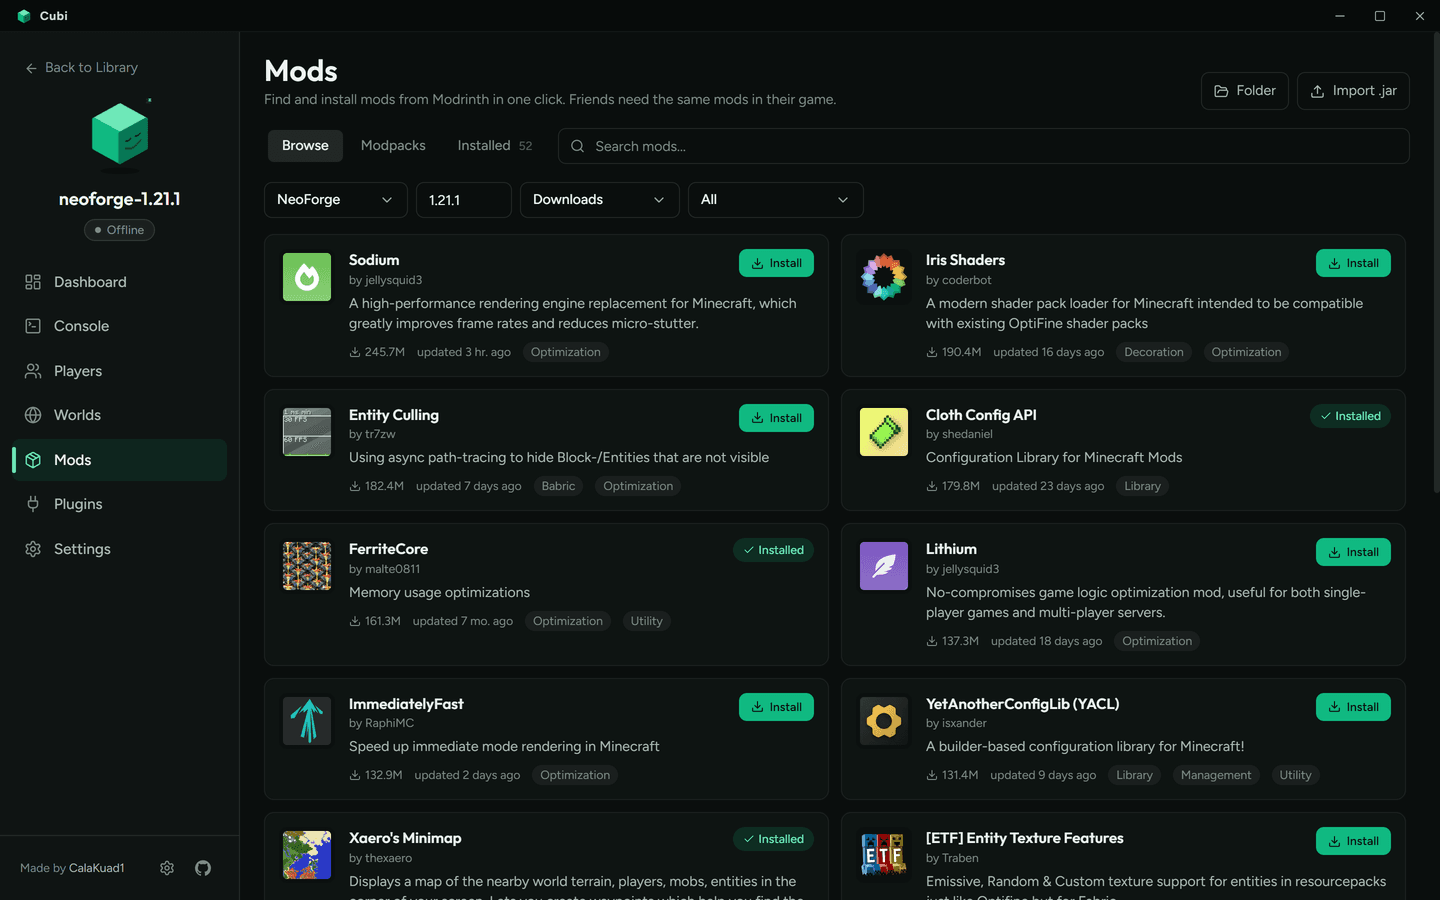
Task: Install ImmediatelyFast
Action: pos(776,707)
